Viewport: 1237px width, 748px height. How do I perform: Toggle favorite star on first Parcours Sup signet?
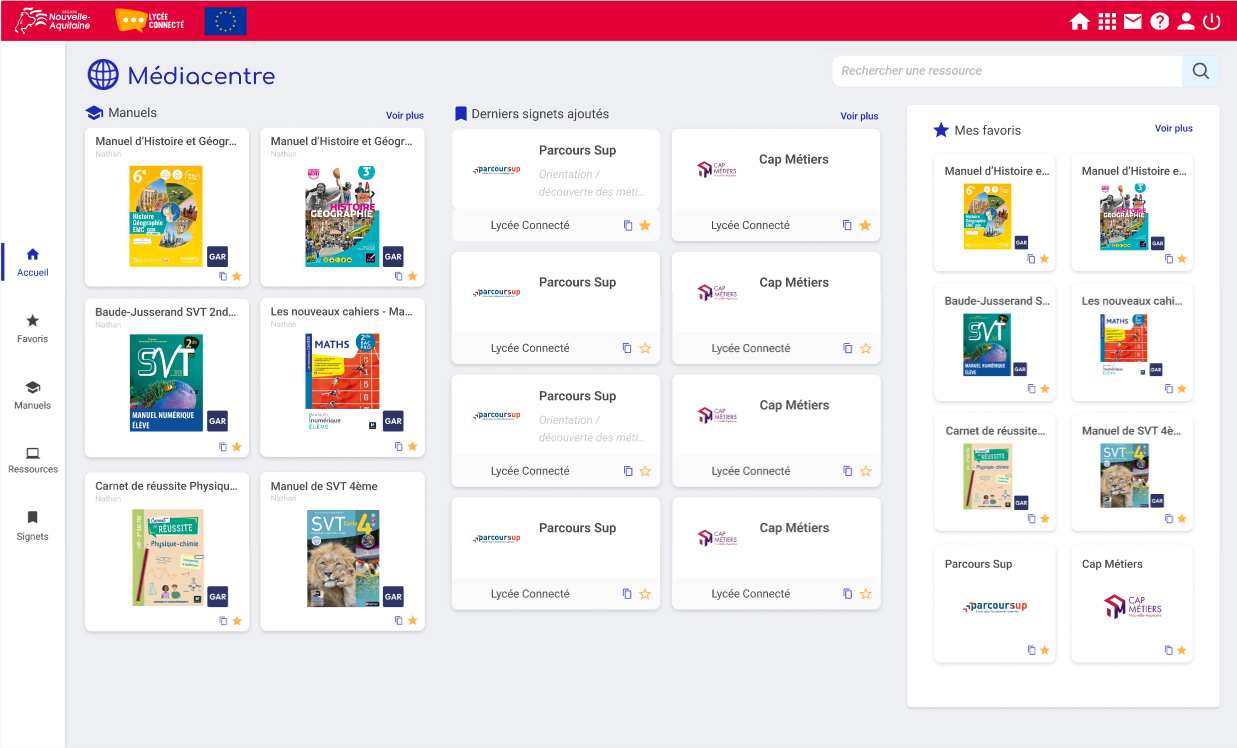[x=645, y=225]
